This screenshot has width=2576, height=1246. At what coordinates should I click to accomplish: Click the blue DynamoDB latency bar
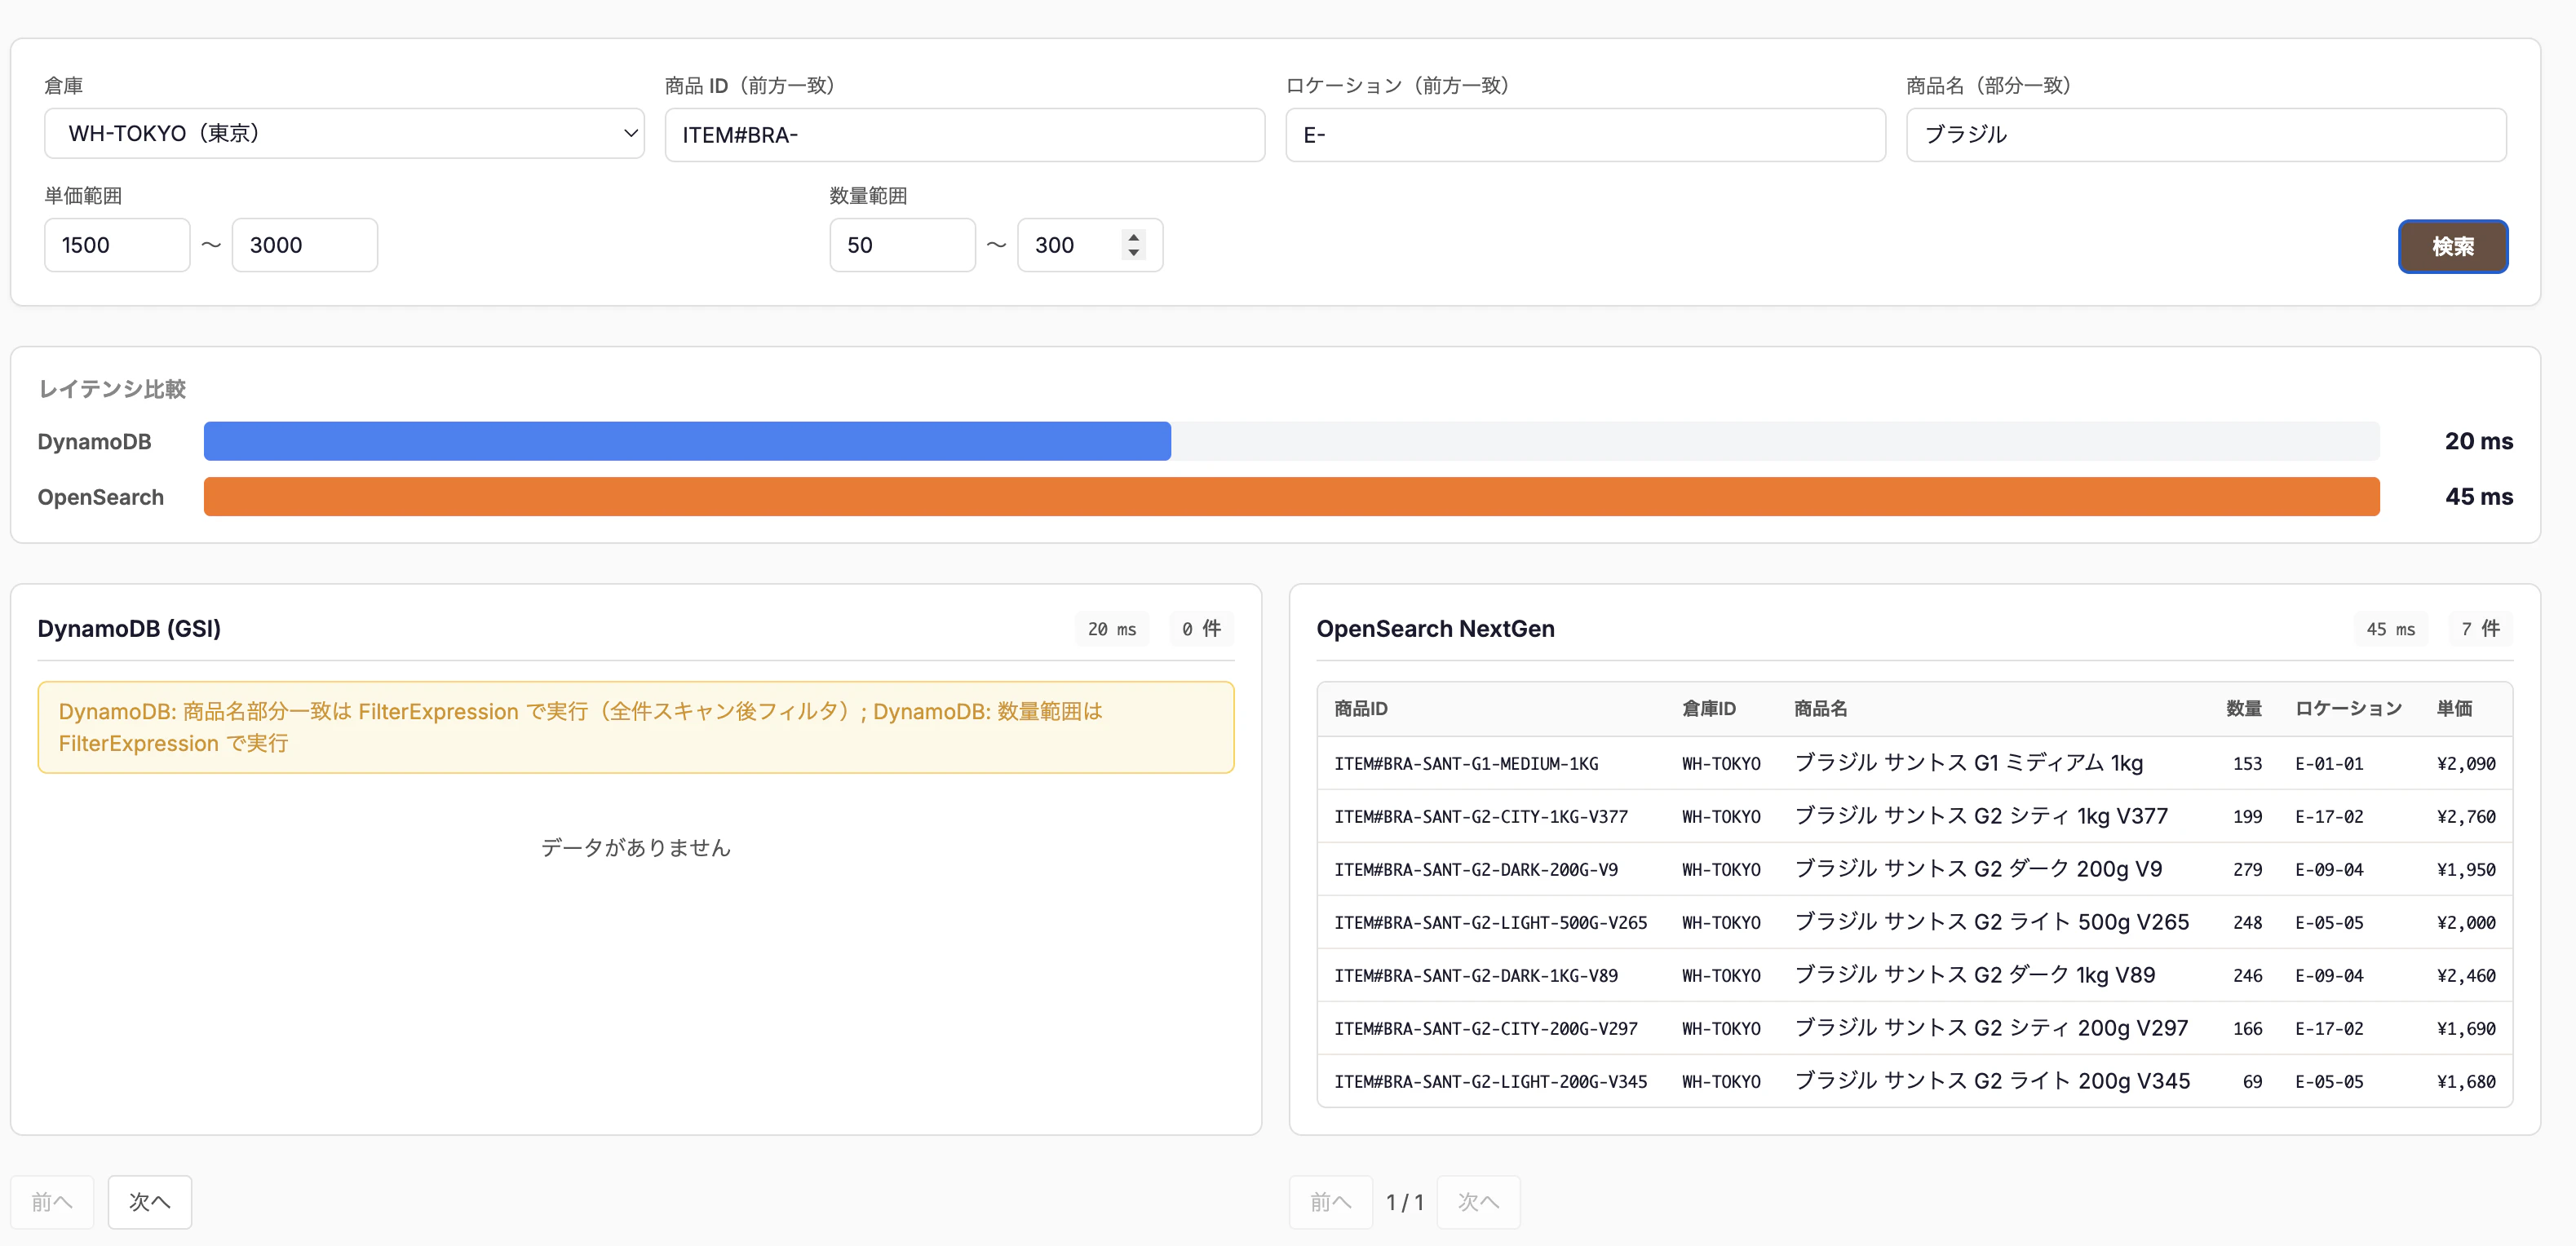coord(687,441)
